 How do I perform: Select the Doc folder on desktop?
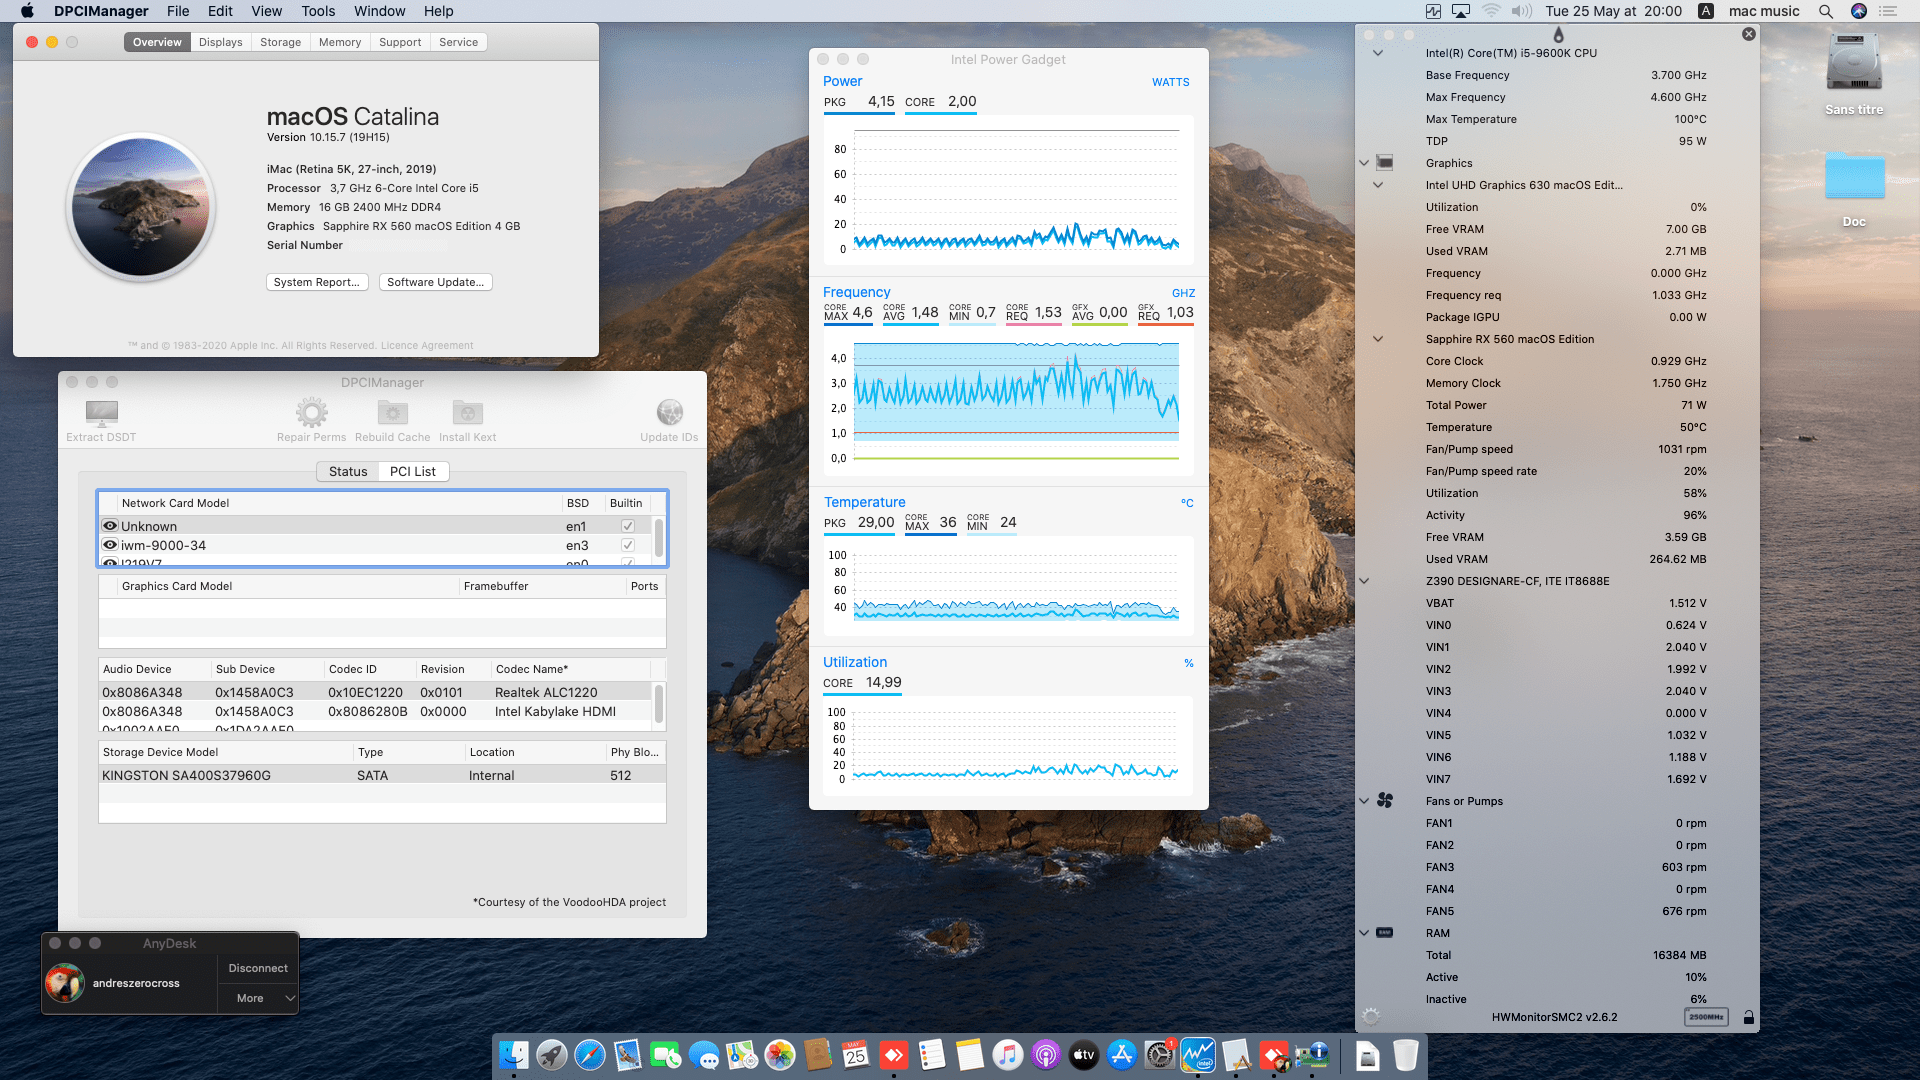1854,188
